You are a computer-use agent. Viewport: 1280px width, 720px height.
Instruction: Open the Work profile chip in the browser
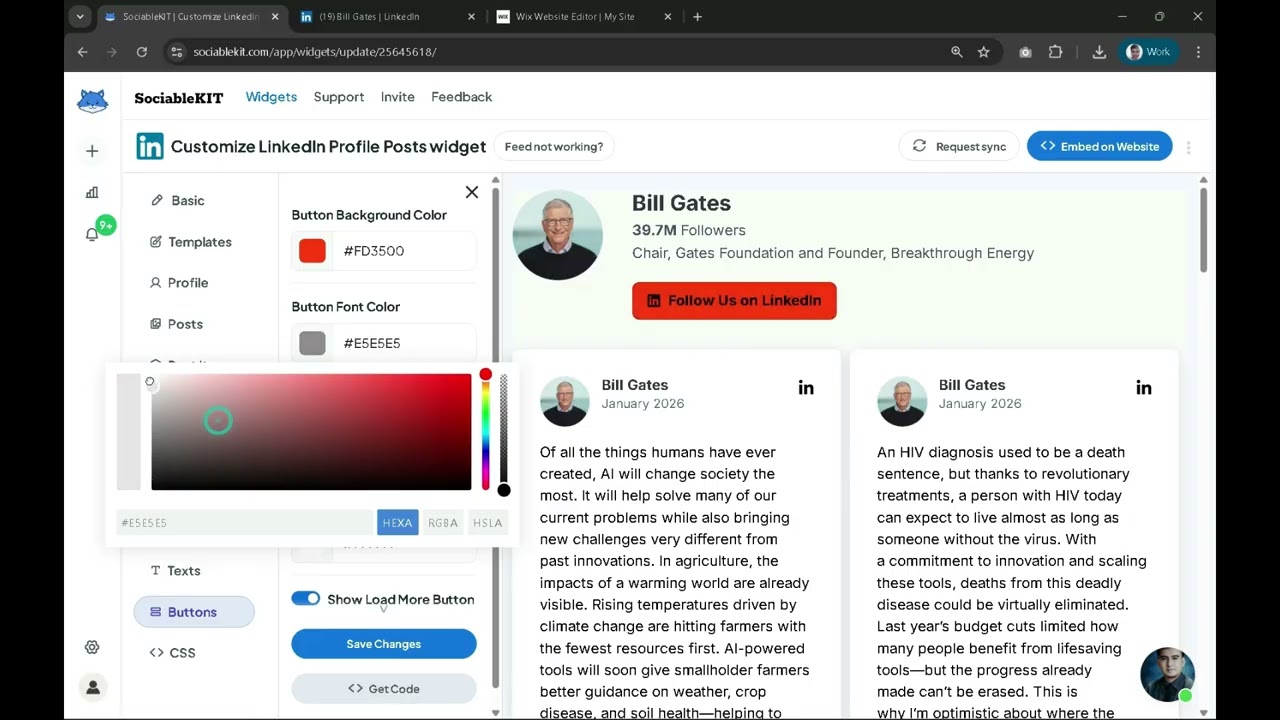[1148, 52]
